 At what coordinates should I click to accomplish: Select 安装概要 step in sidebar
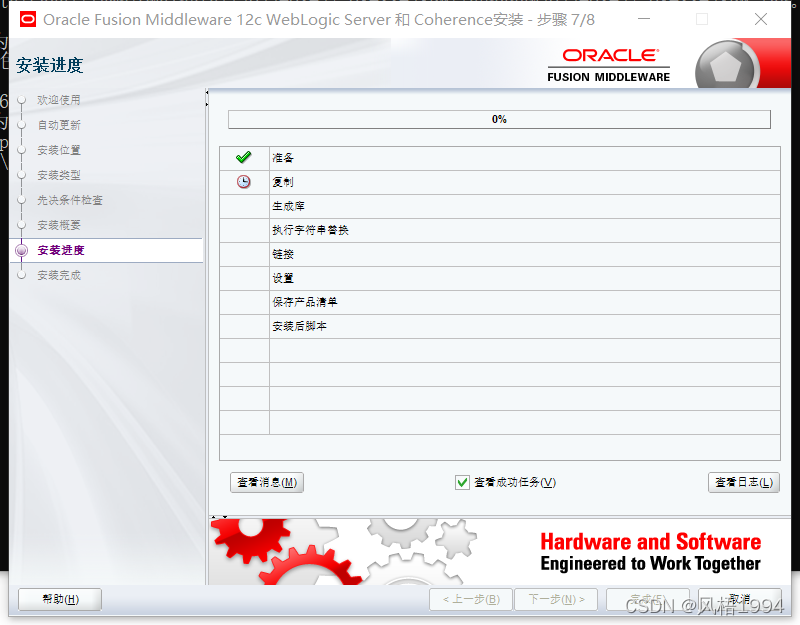tap(59, 225)
